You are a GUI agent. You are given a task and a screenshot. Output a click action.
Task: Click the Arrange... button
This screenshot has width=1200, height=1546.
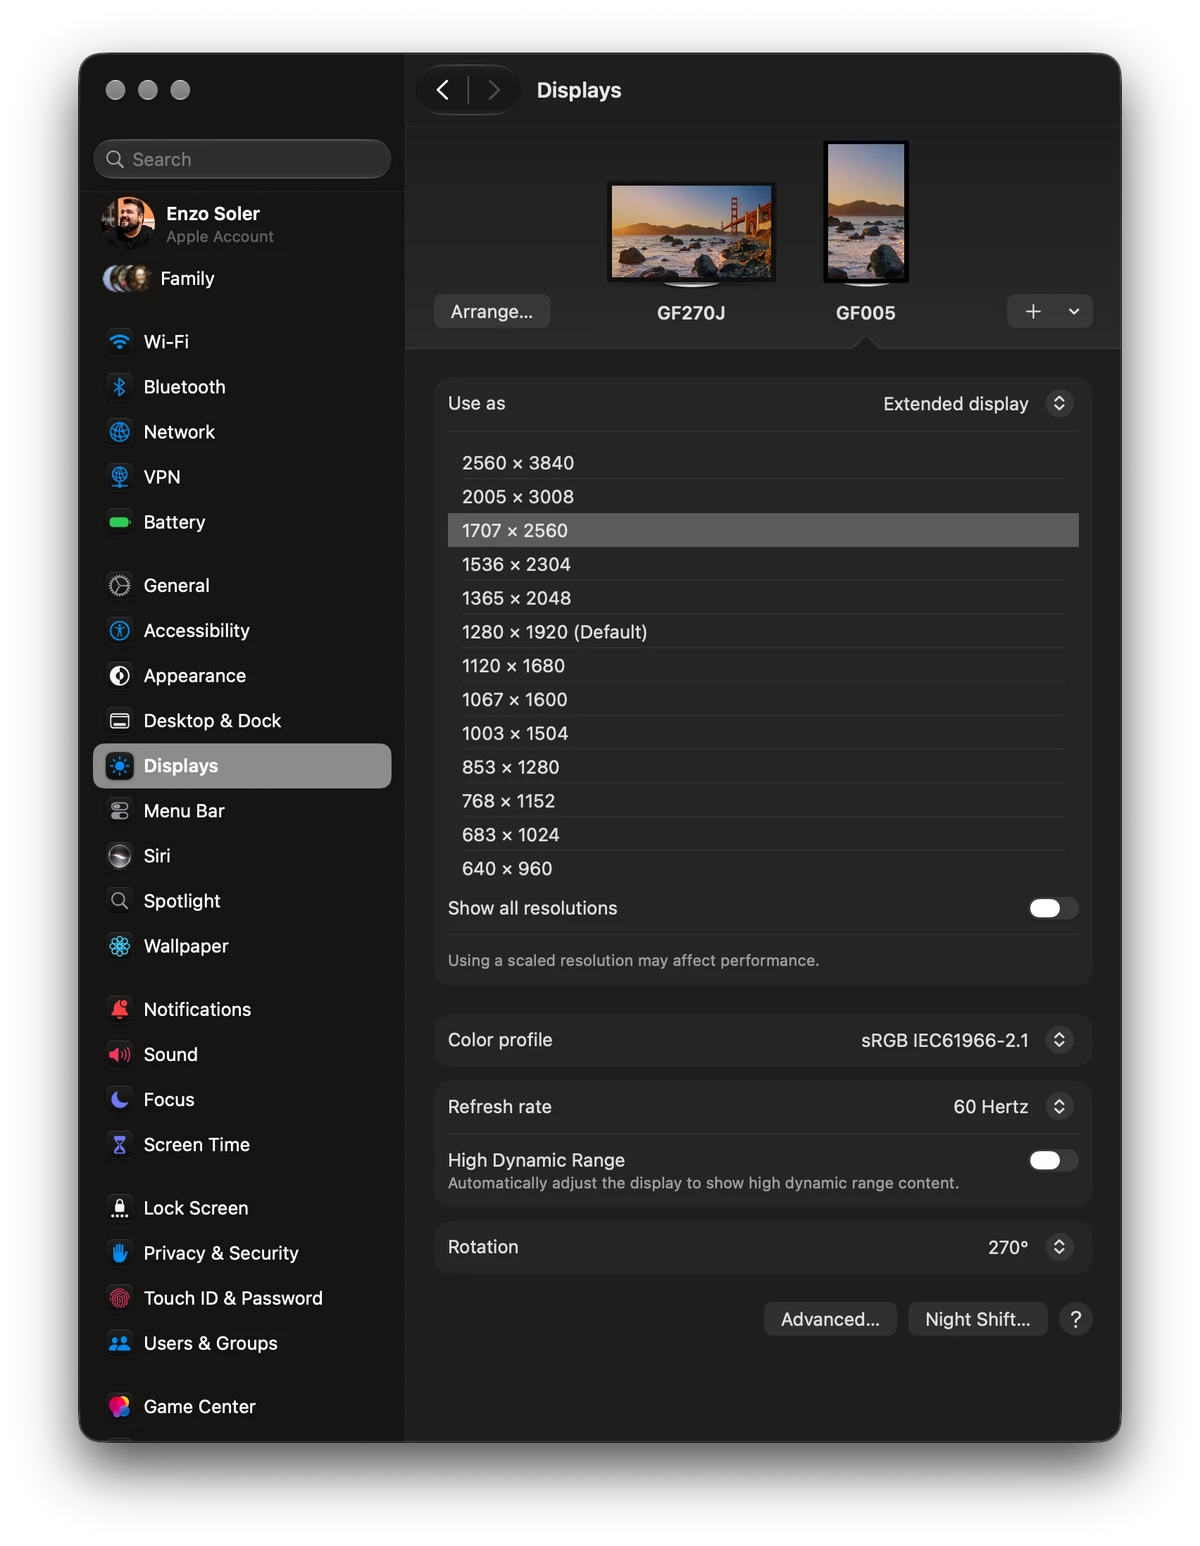[x=492, y=312]
